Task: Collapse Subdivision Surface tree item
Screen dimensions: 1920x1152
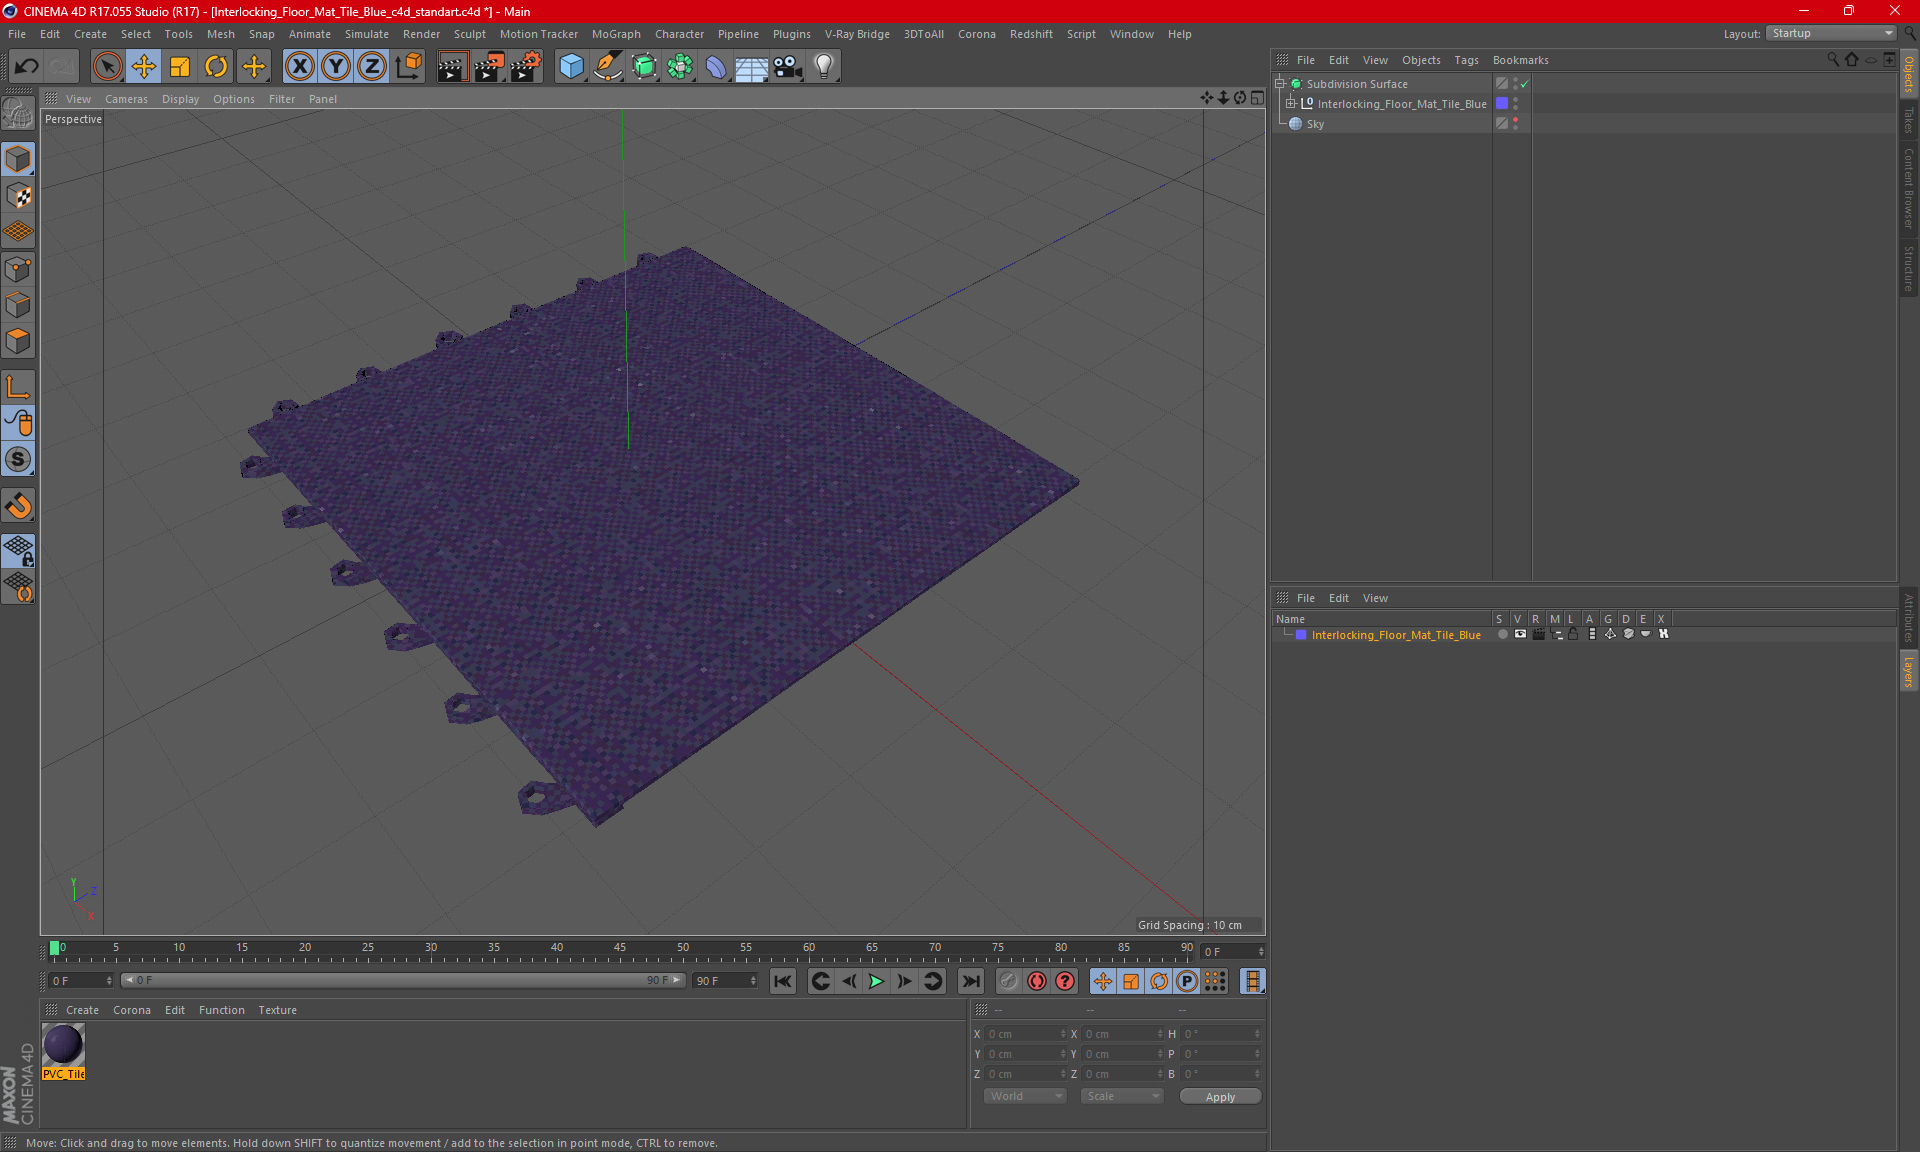Action: coord(1280,84)
